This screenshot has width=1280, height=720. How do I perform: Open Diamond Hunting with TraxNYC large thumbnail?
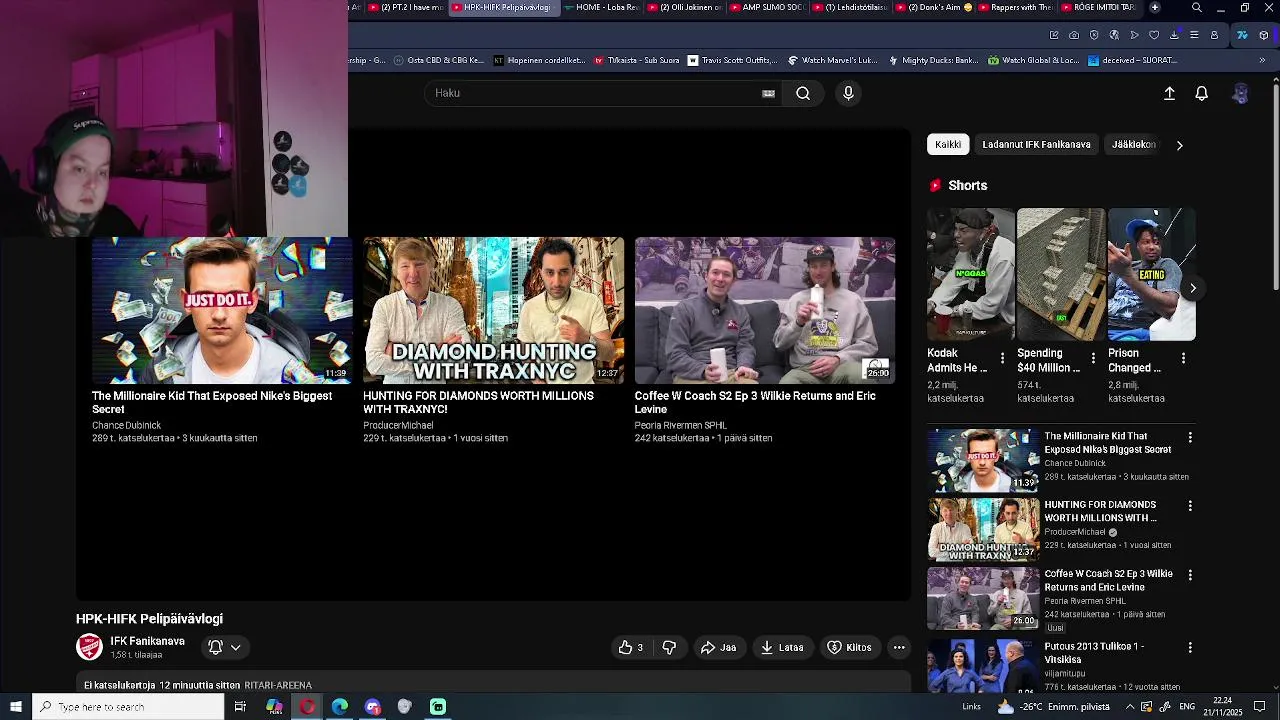pyautogui.click(x=493, y=310)
